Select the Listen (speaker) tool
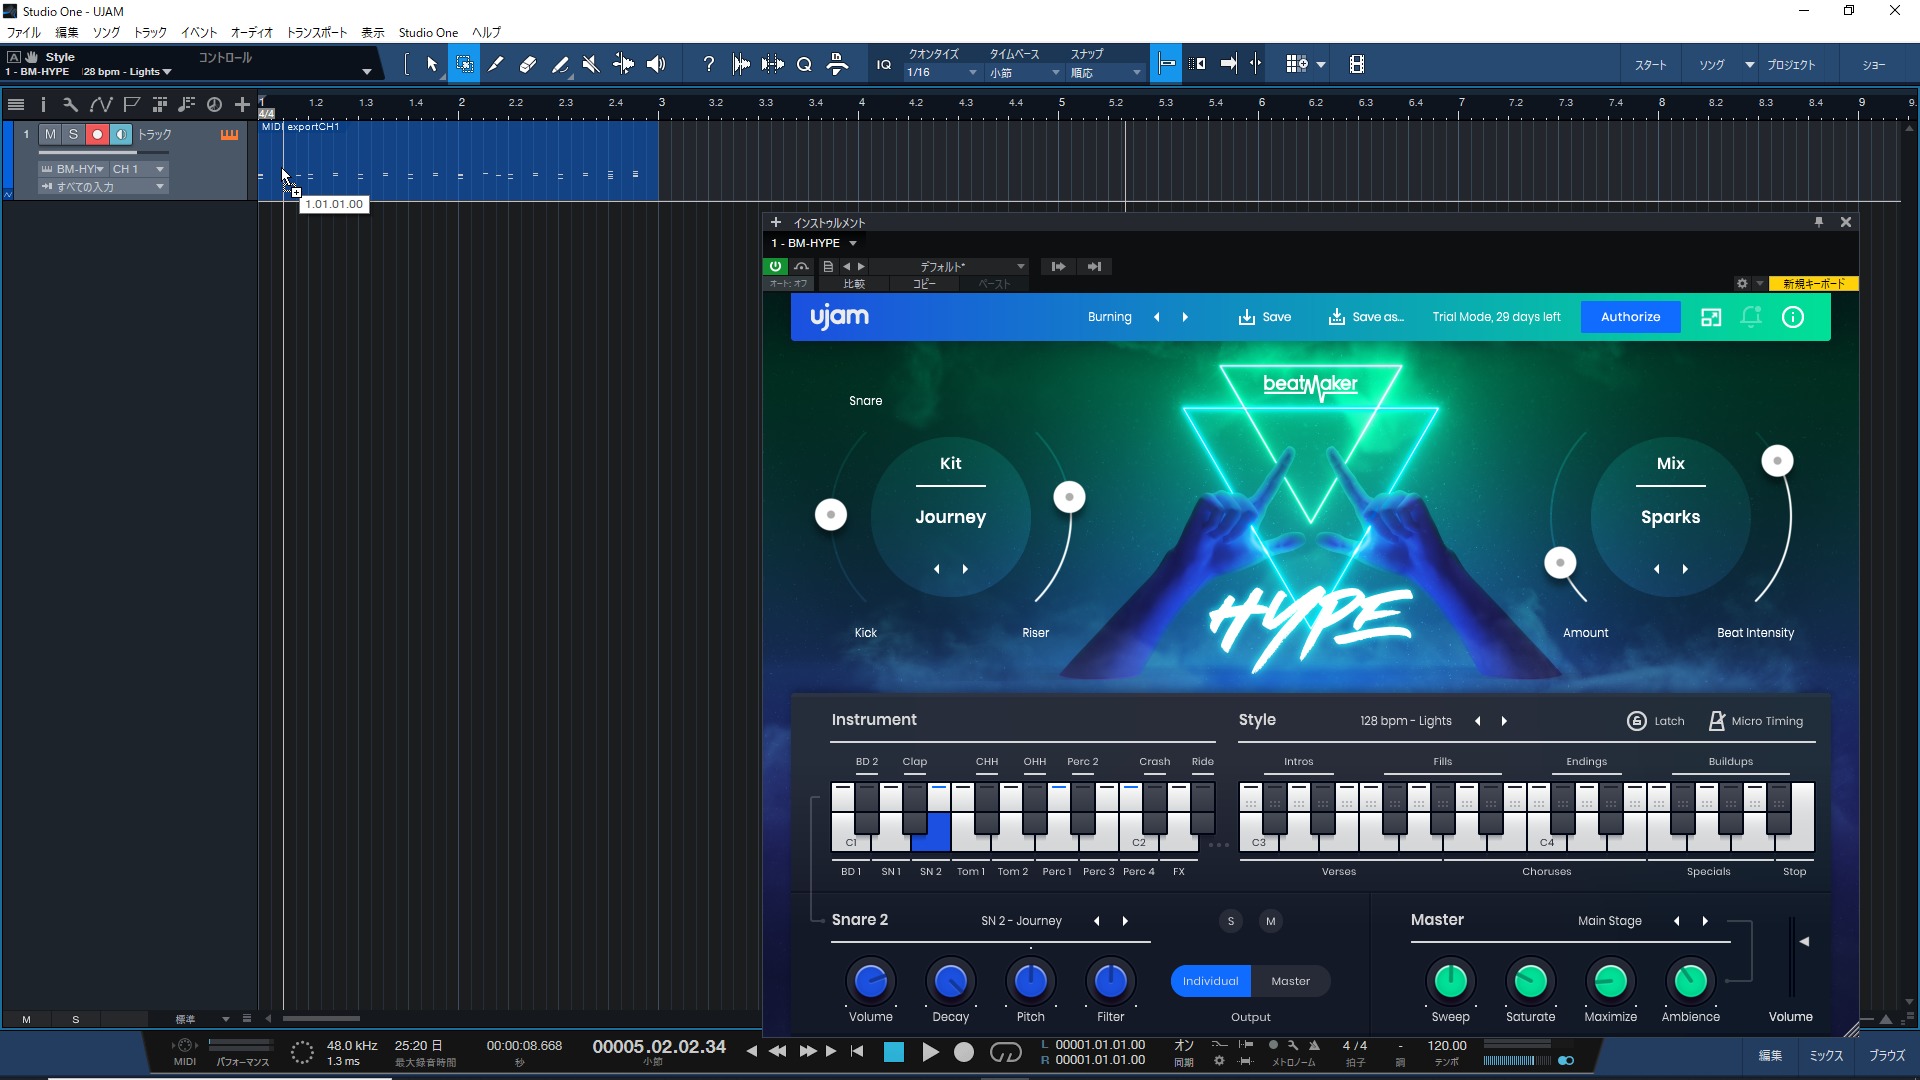This screenshot has height=1080, width=1920. point(656,64)
